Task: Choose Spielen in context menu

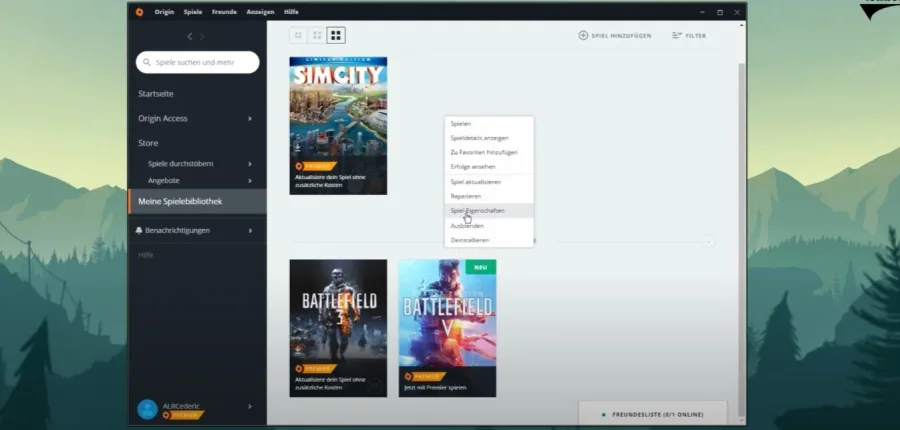Action: pos(489,123)
